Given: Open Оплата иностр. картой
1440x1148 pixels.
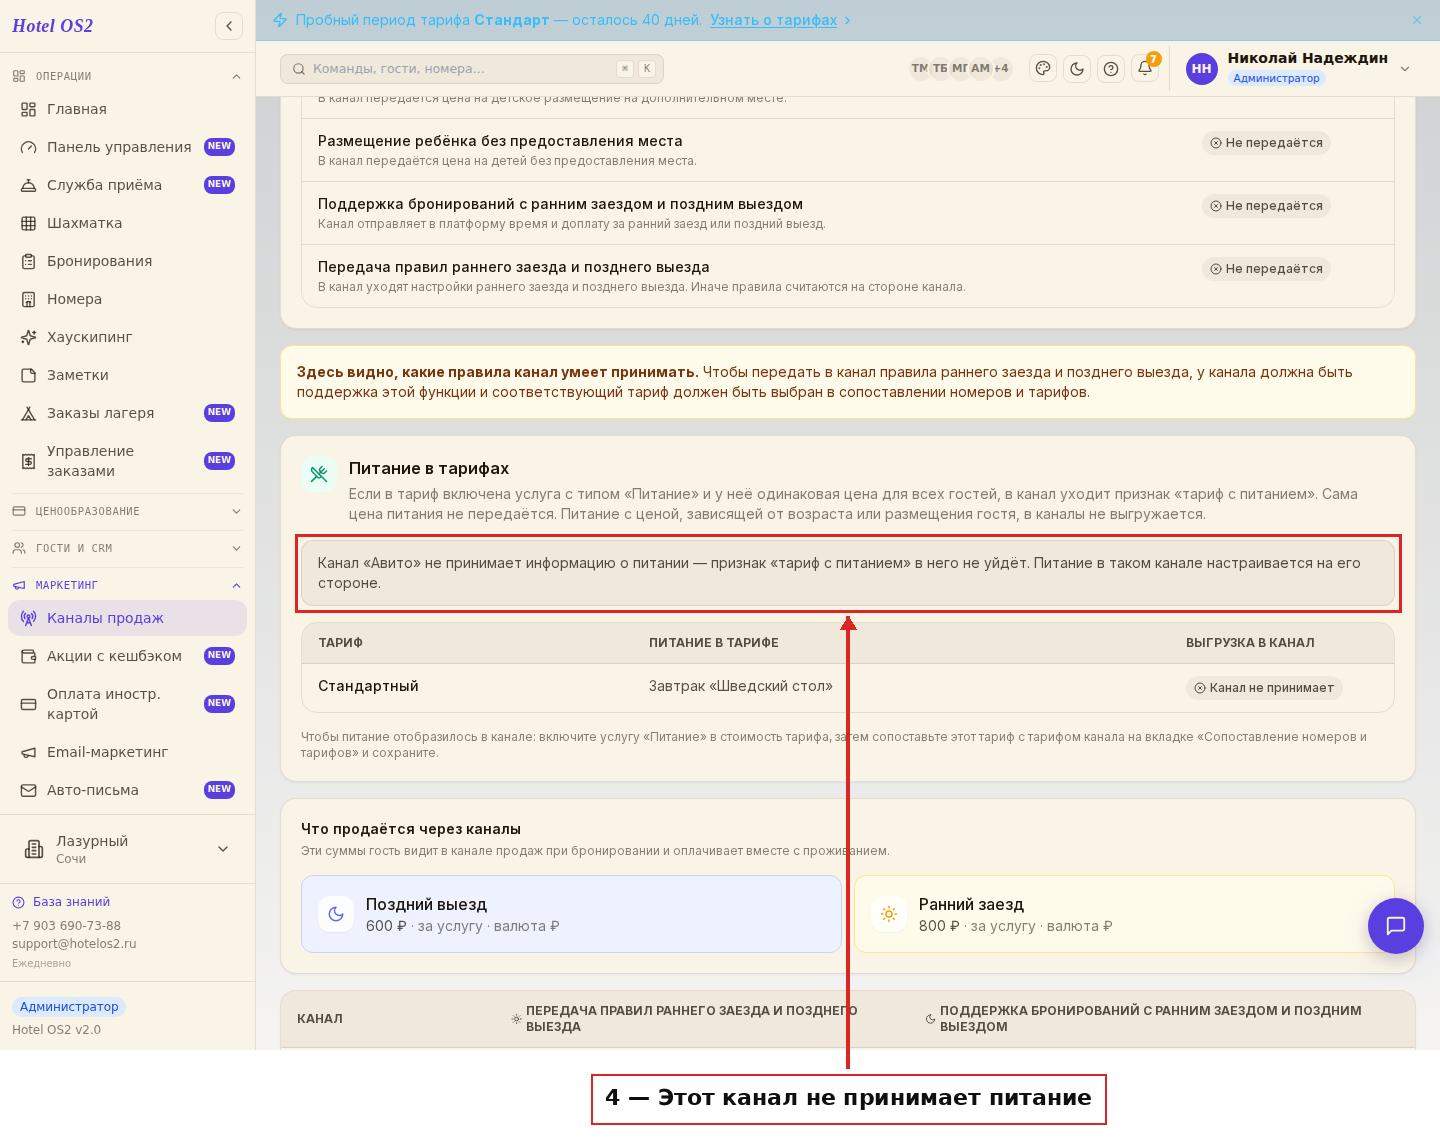Looking at the screenshot, I should click(x=127, y=704).
